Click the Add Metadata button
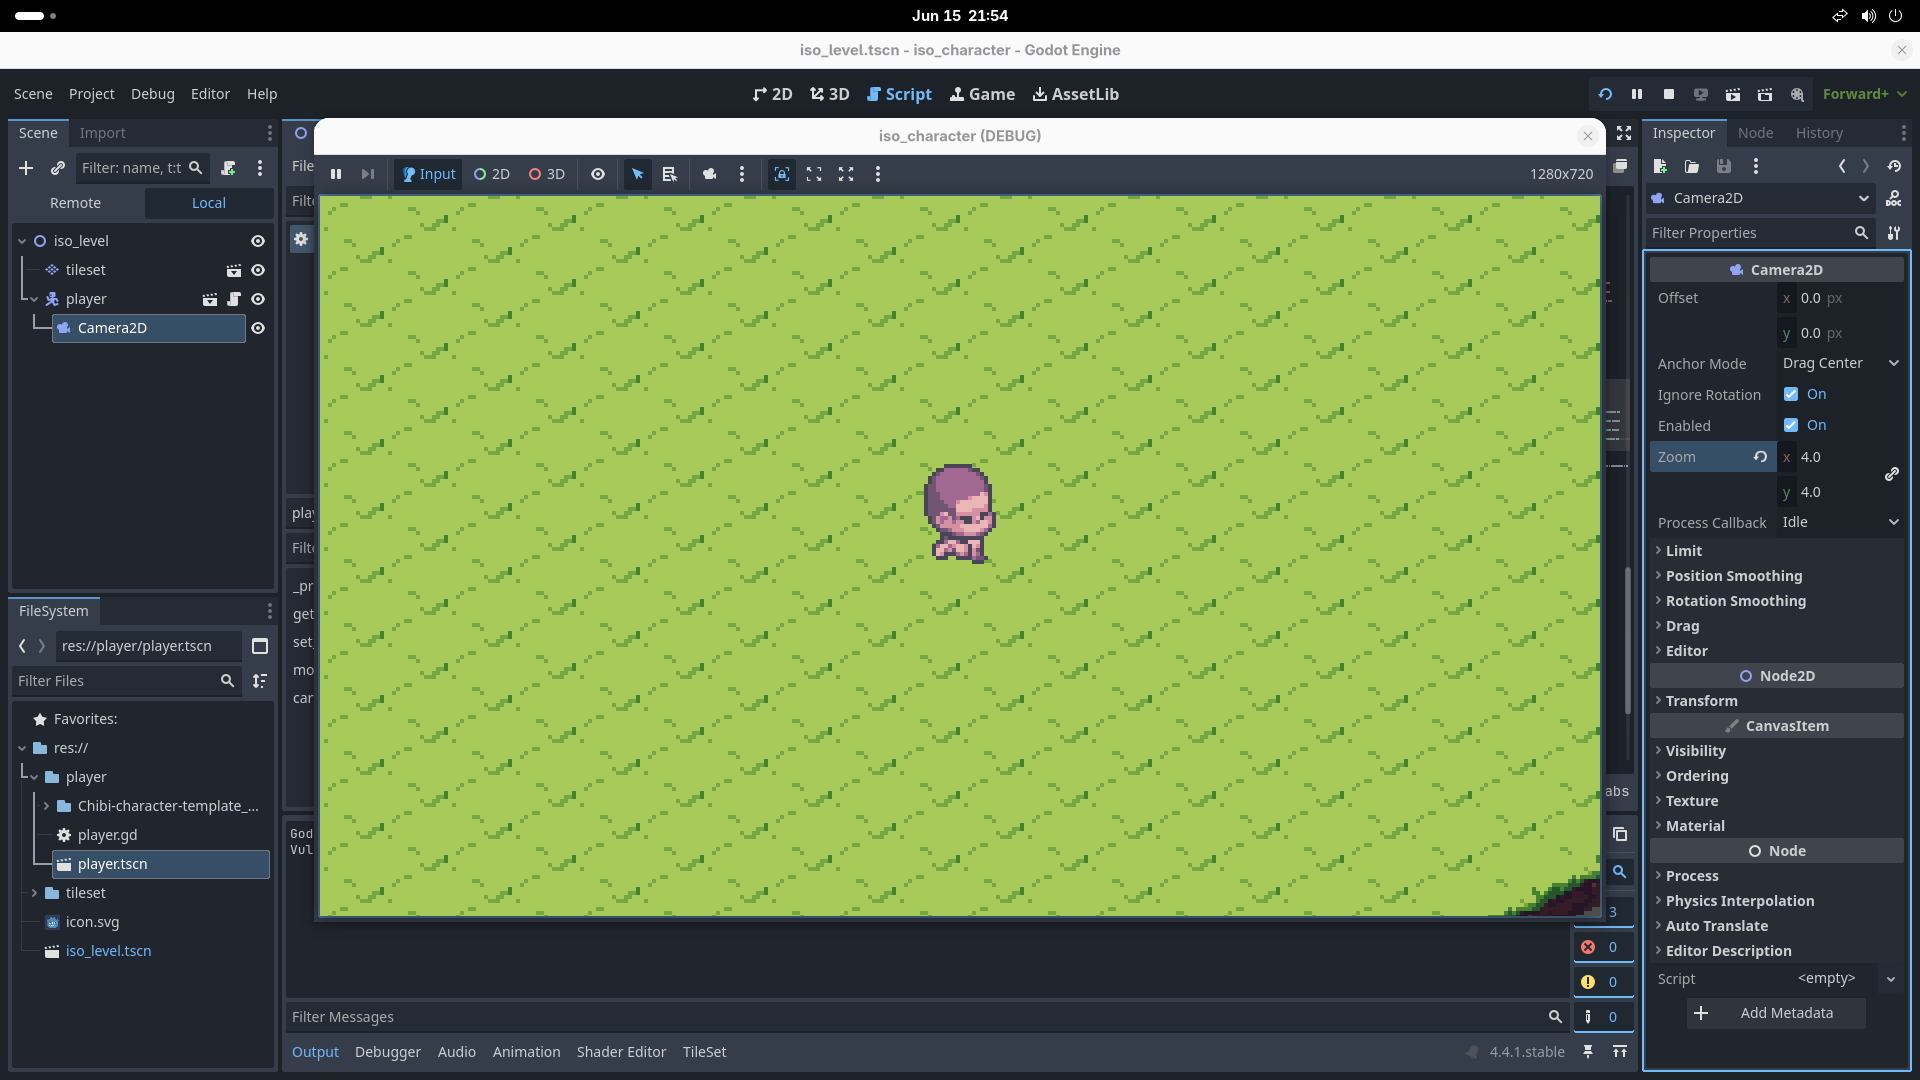This screenshot has width=1920, height=1080. 1776,1013
